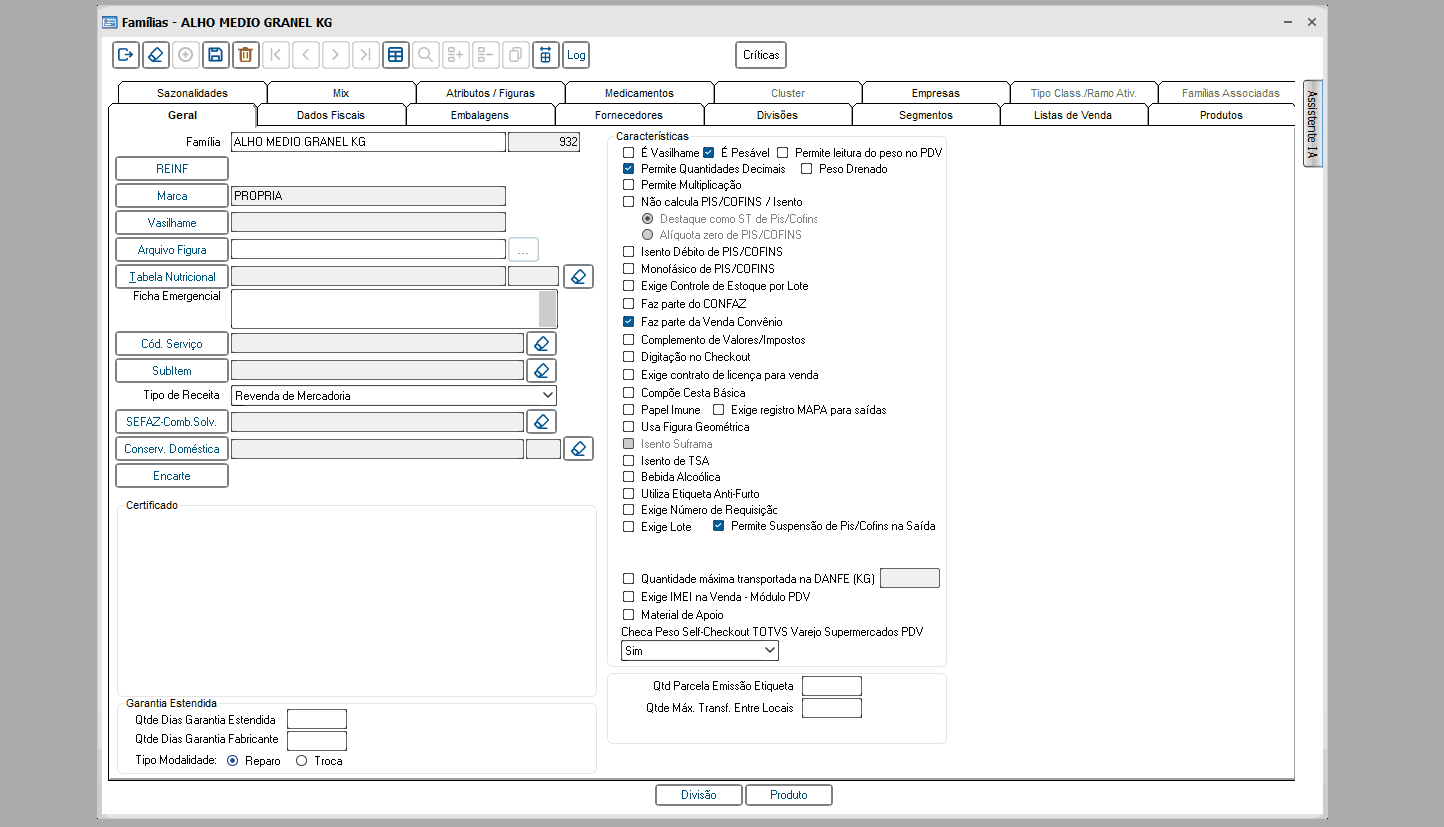
Task: Click the toolbar eraser clear-form icon
Action: pyautogui.click(x=156, y=55)
